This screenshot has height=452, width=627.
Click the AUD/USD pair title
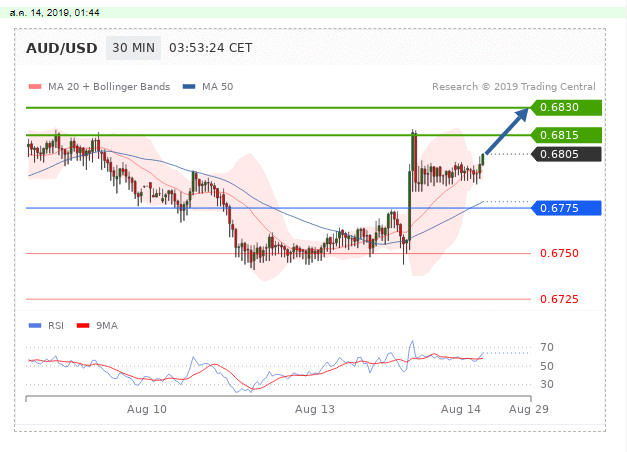[x=62, y=48]
